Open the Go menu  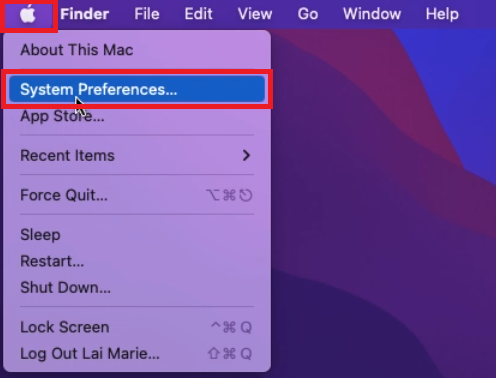tap(308, 14)
